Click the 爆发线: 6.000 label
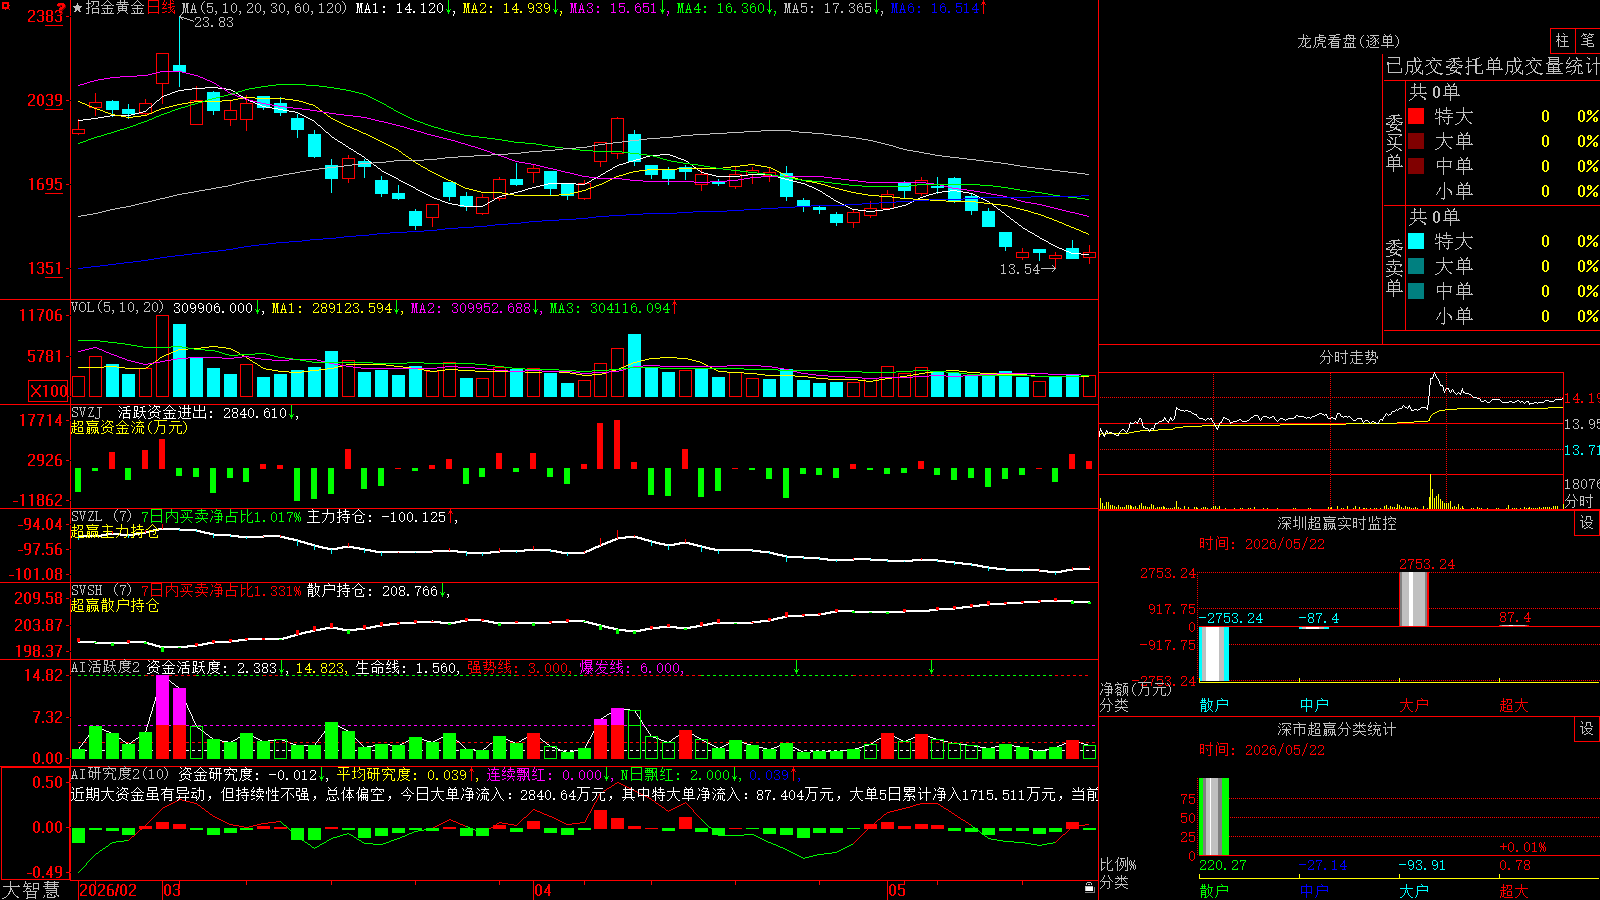This screenshot has height=900, width=1600. (x=631, y=668)
